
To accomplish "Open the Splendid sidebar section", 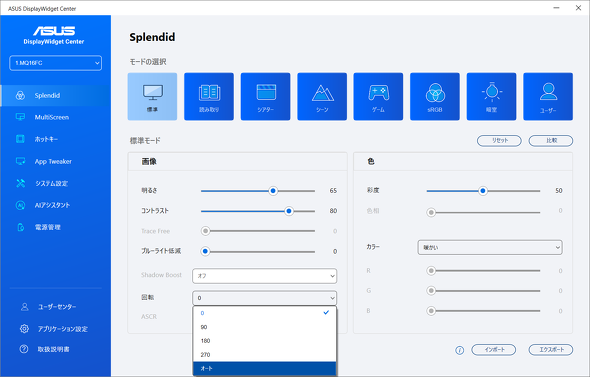I will (x=55, y=96).
